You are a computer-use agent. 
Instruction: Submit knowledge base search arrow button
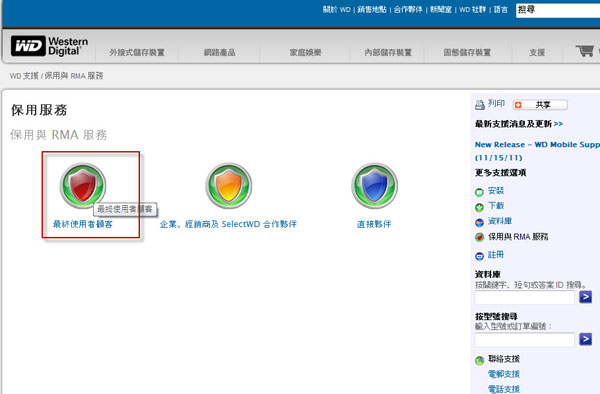coord(585,297)
